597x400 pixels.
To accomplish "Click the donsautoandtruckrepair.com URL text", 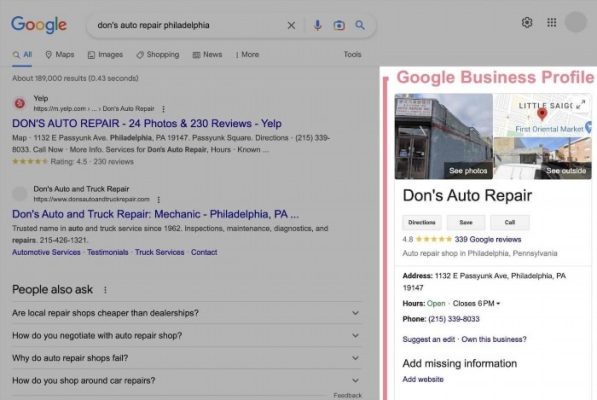I will click(91, 199).
